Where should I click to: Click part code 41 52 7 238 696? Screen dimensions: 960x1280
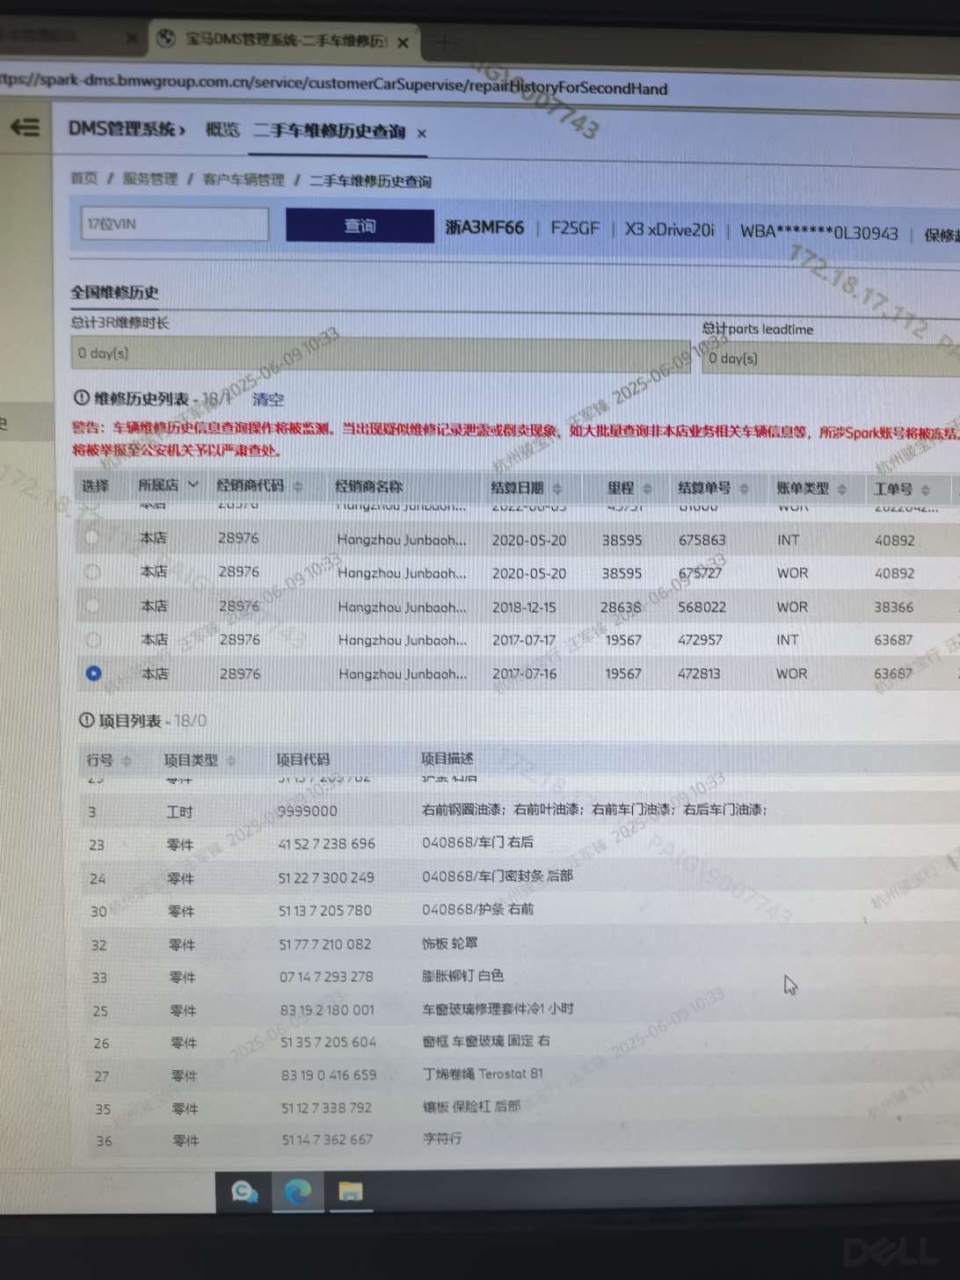[x=326, y=844]
